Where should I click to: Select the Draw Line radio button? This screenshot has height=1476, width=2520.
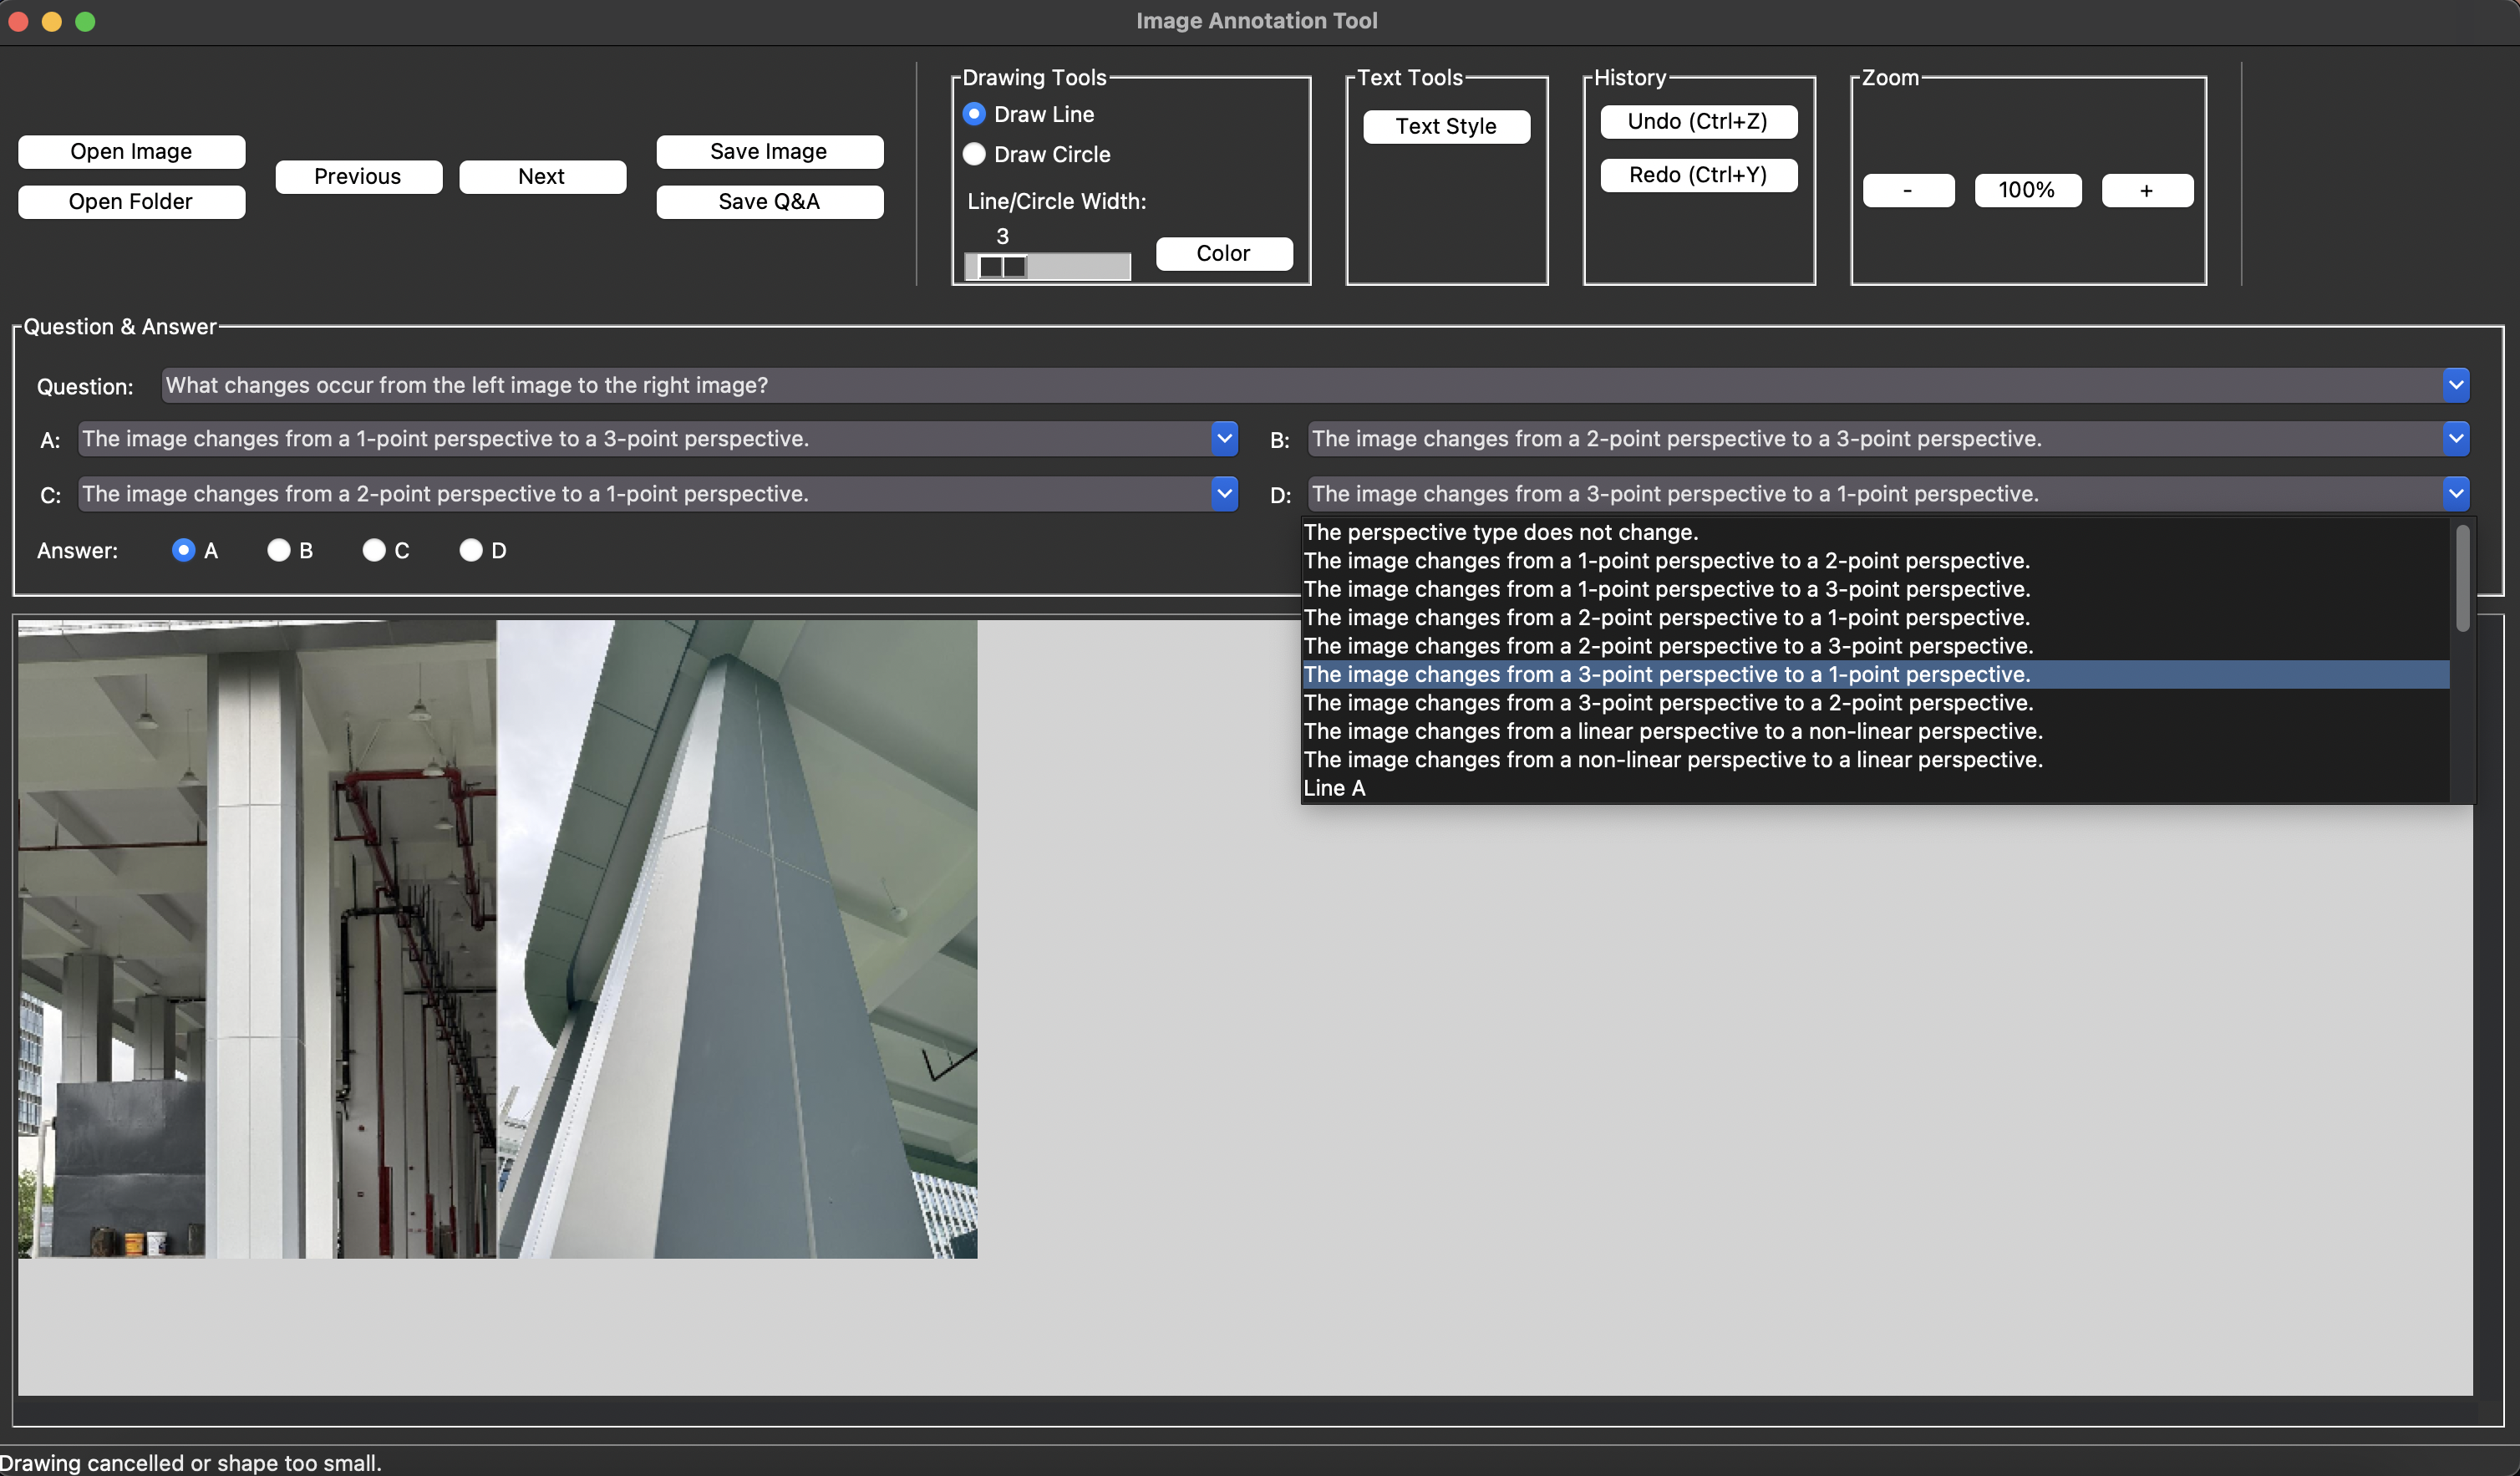tap(974, 114)
